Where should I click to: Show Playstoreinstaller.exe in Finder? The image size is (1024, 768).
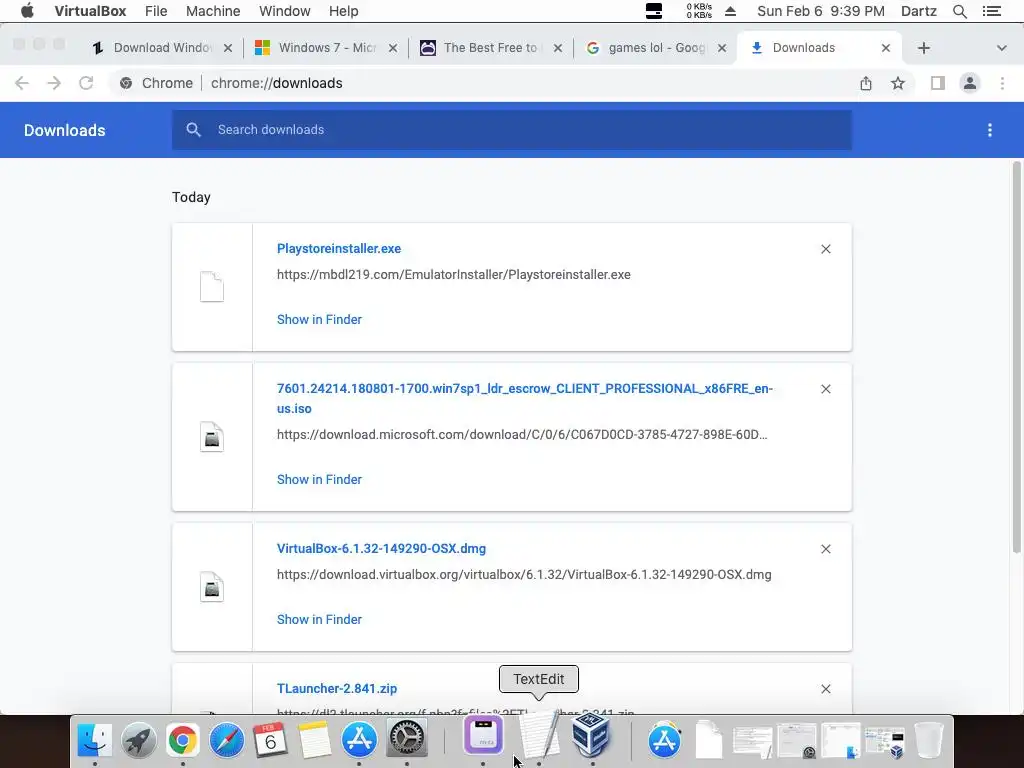tap(319, 319)
